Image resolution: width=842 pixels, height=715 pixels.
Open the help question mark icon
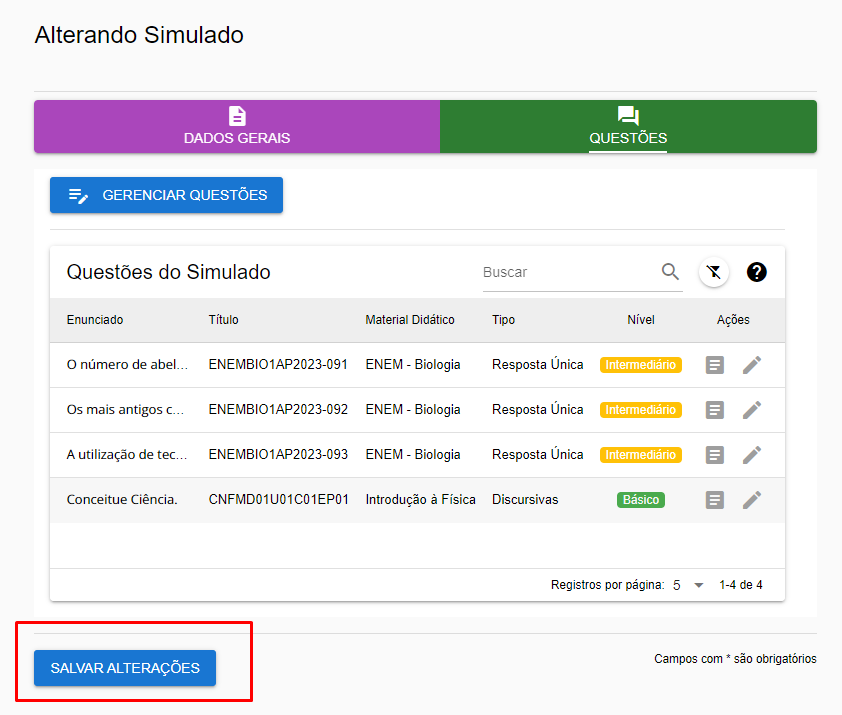(757, 272)
